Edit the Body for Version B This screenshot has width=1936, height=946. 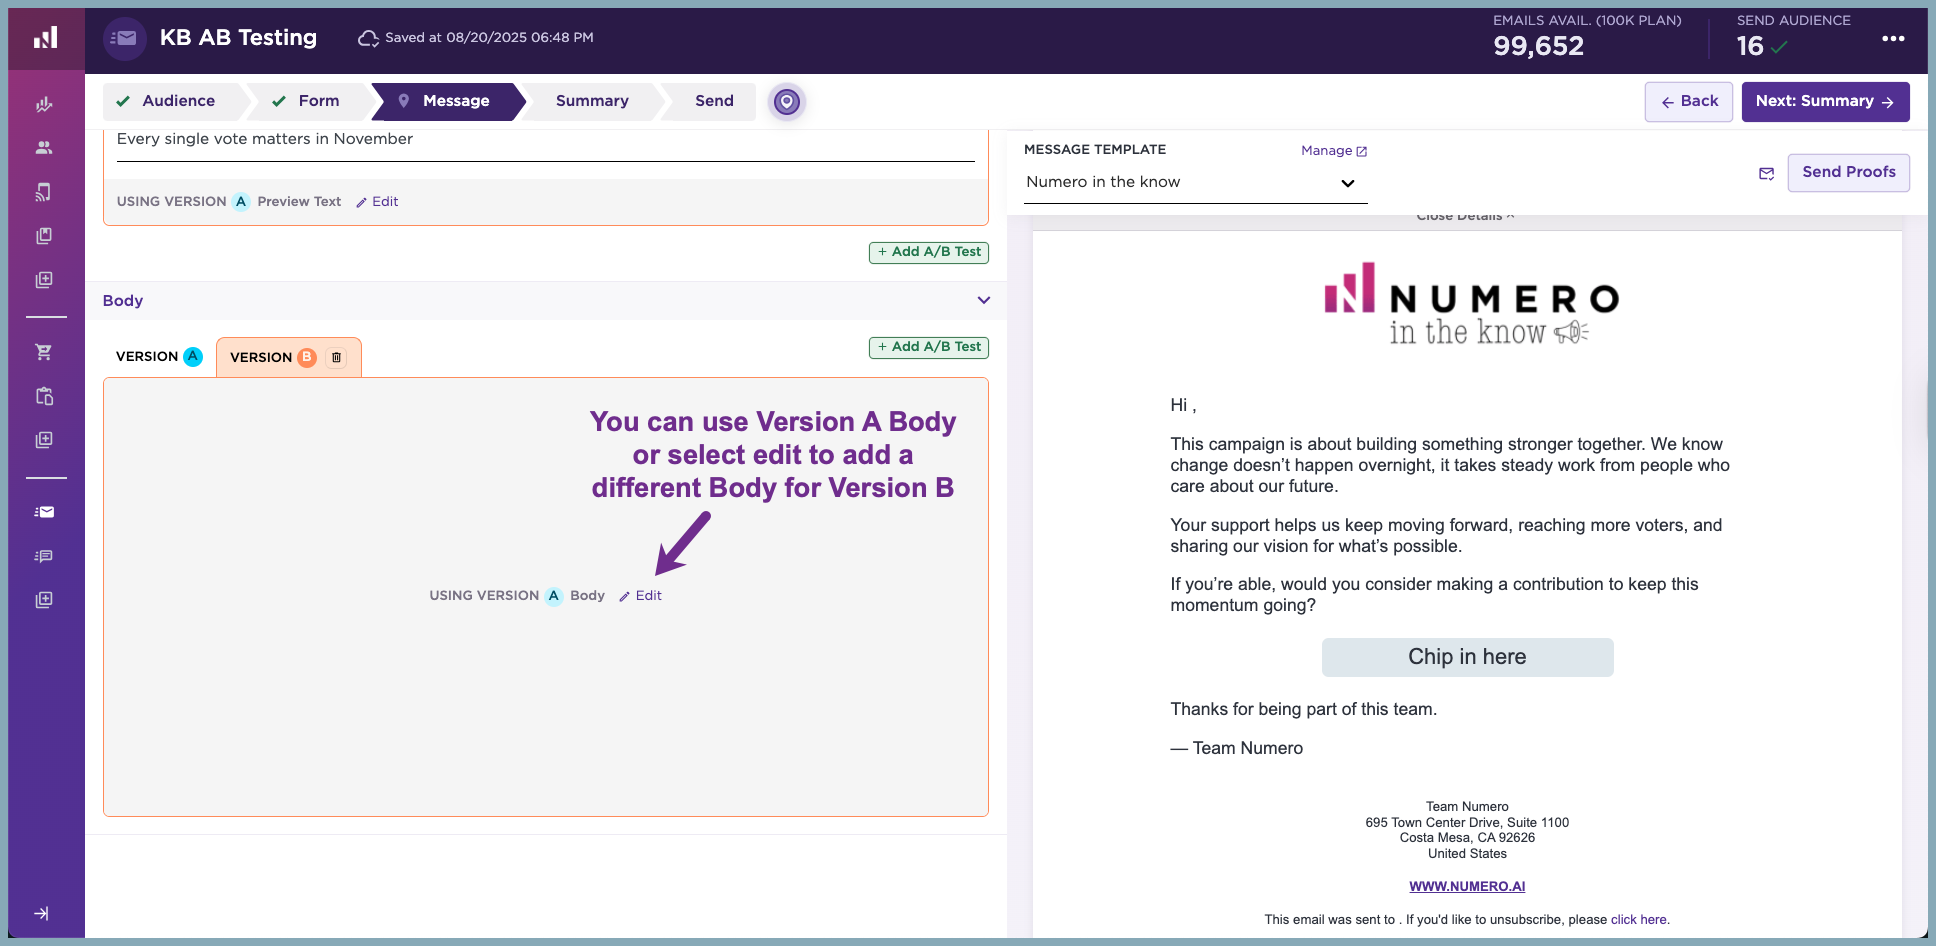(640, 596)
